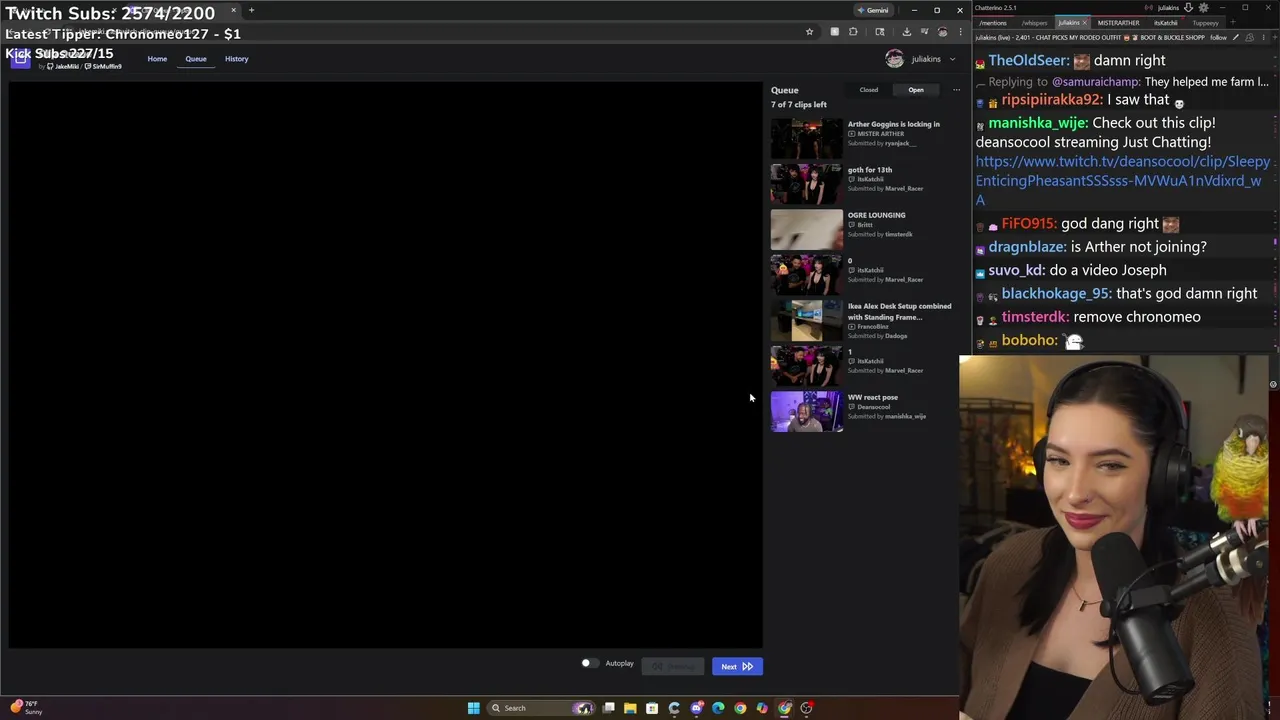
Task: Open Microsoft Store from taskbar
Action: 652,708
